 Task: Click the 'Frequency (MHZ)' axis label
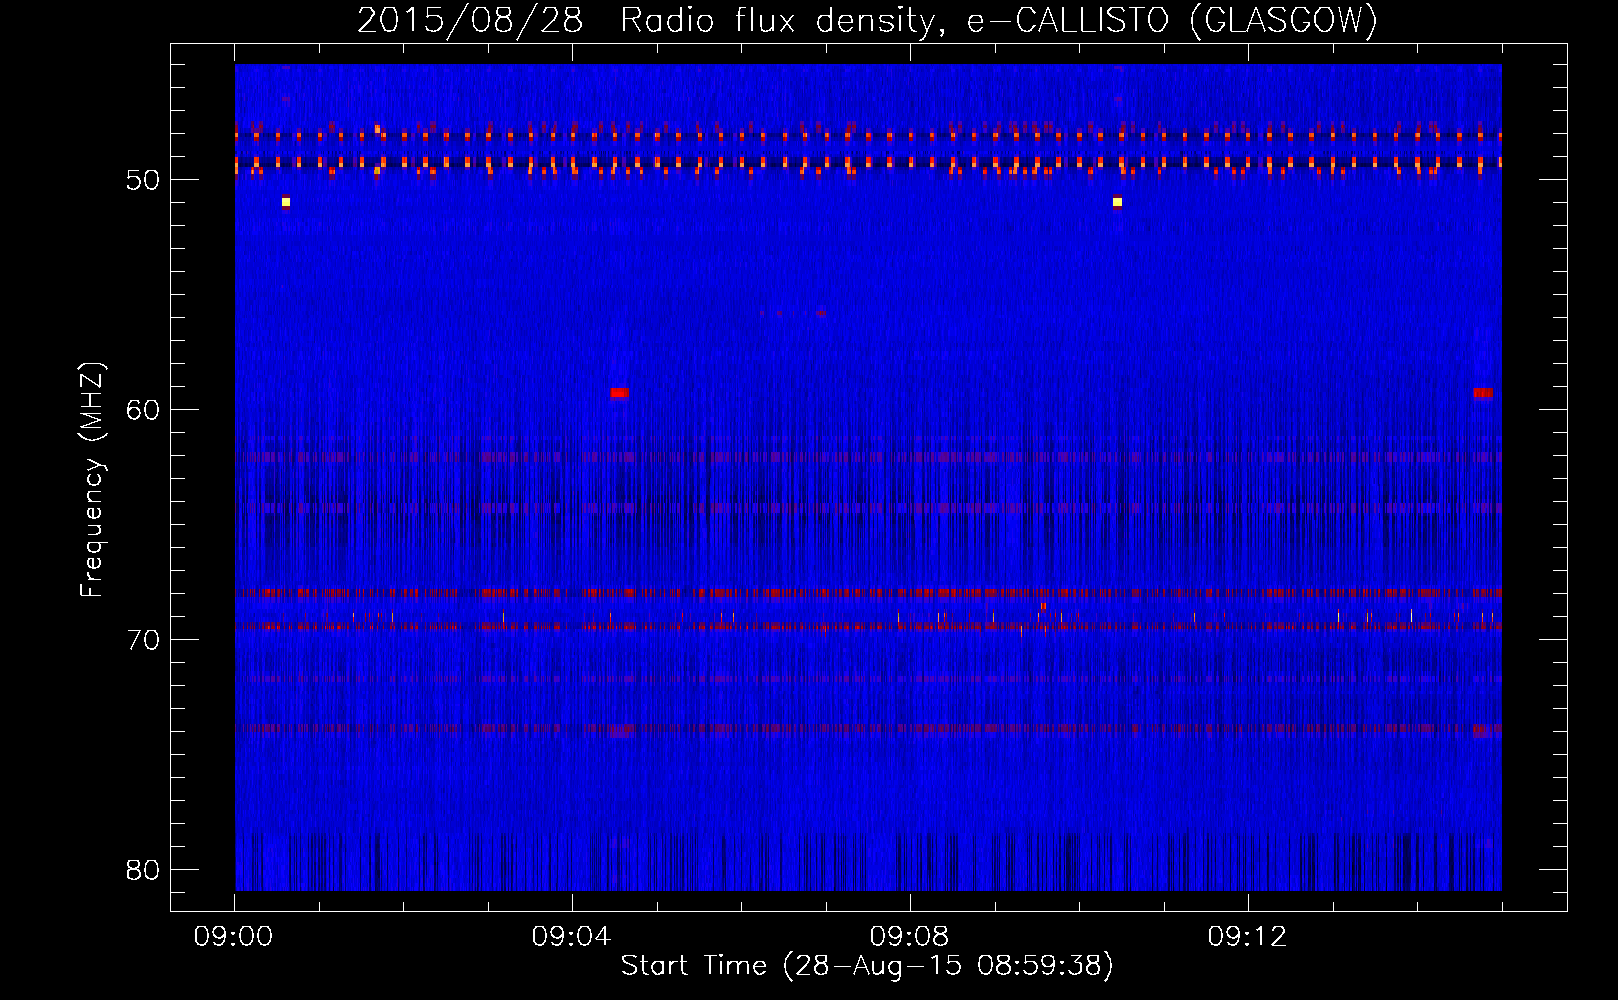point(92,480)
